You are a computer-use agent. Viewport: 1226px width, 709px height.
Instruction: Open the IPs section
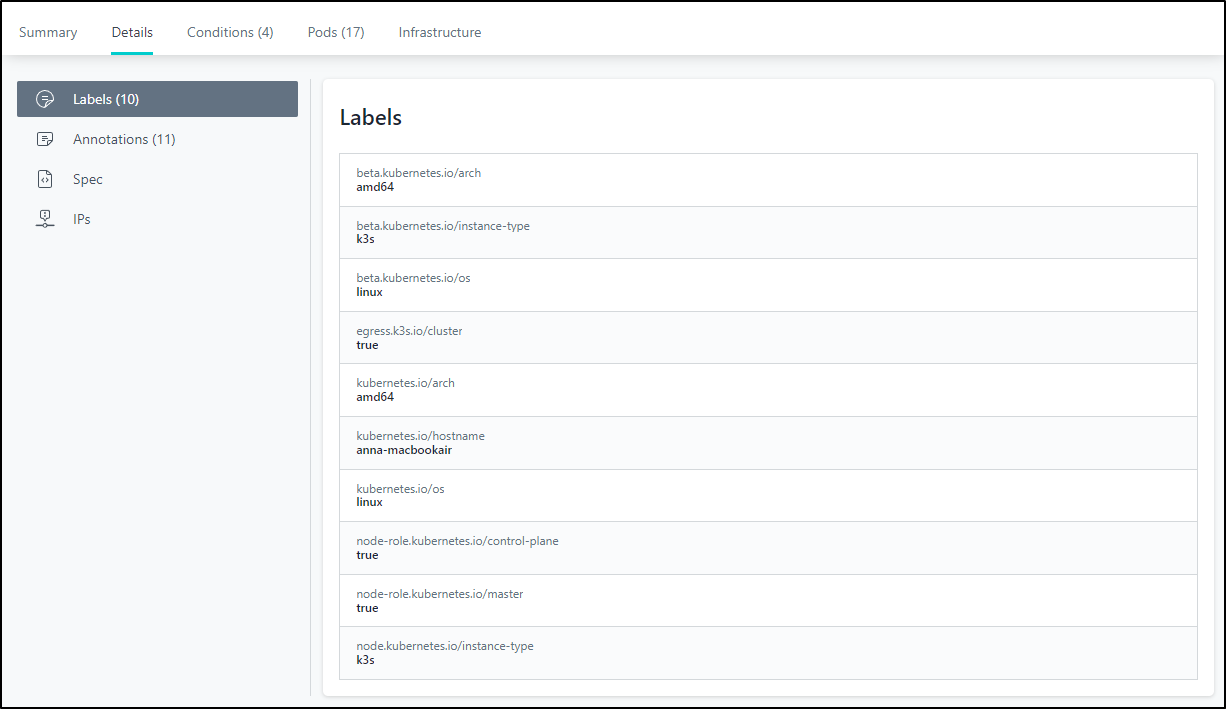click(82, 219)
